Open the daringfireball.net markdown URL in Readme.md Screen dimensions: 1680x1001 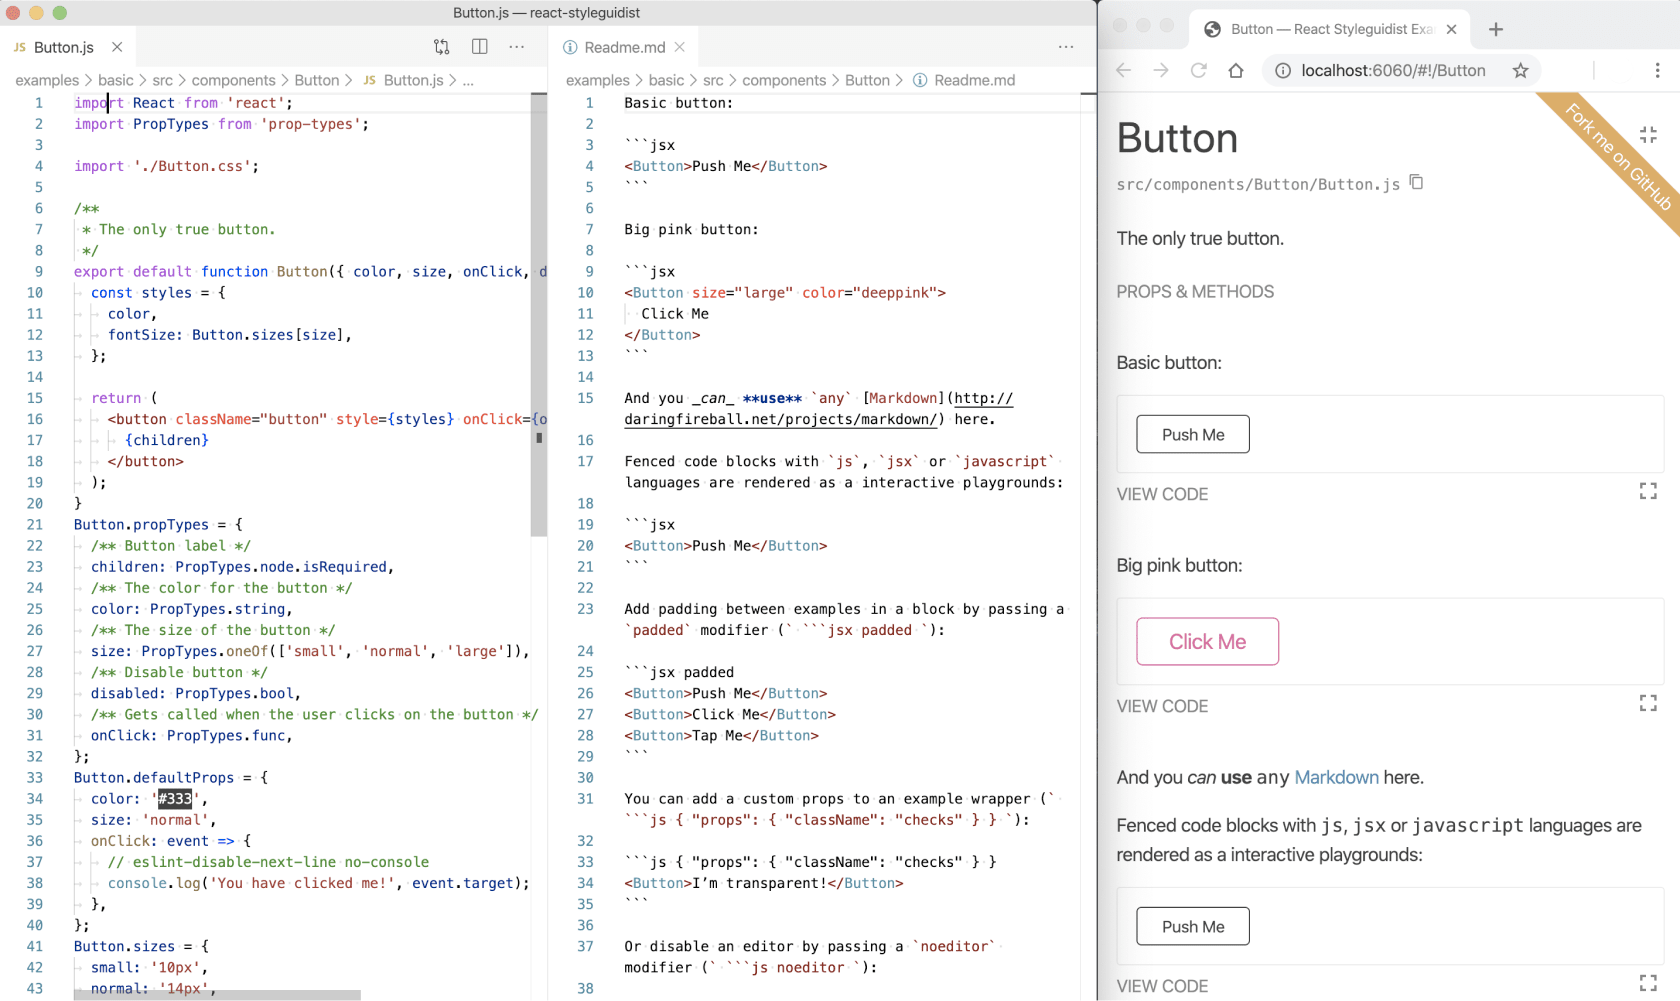[820, 408]
